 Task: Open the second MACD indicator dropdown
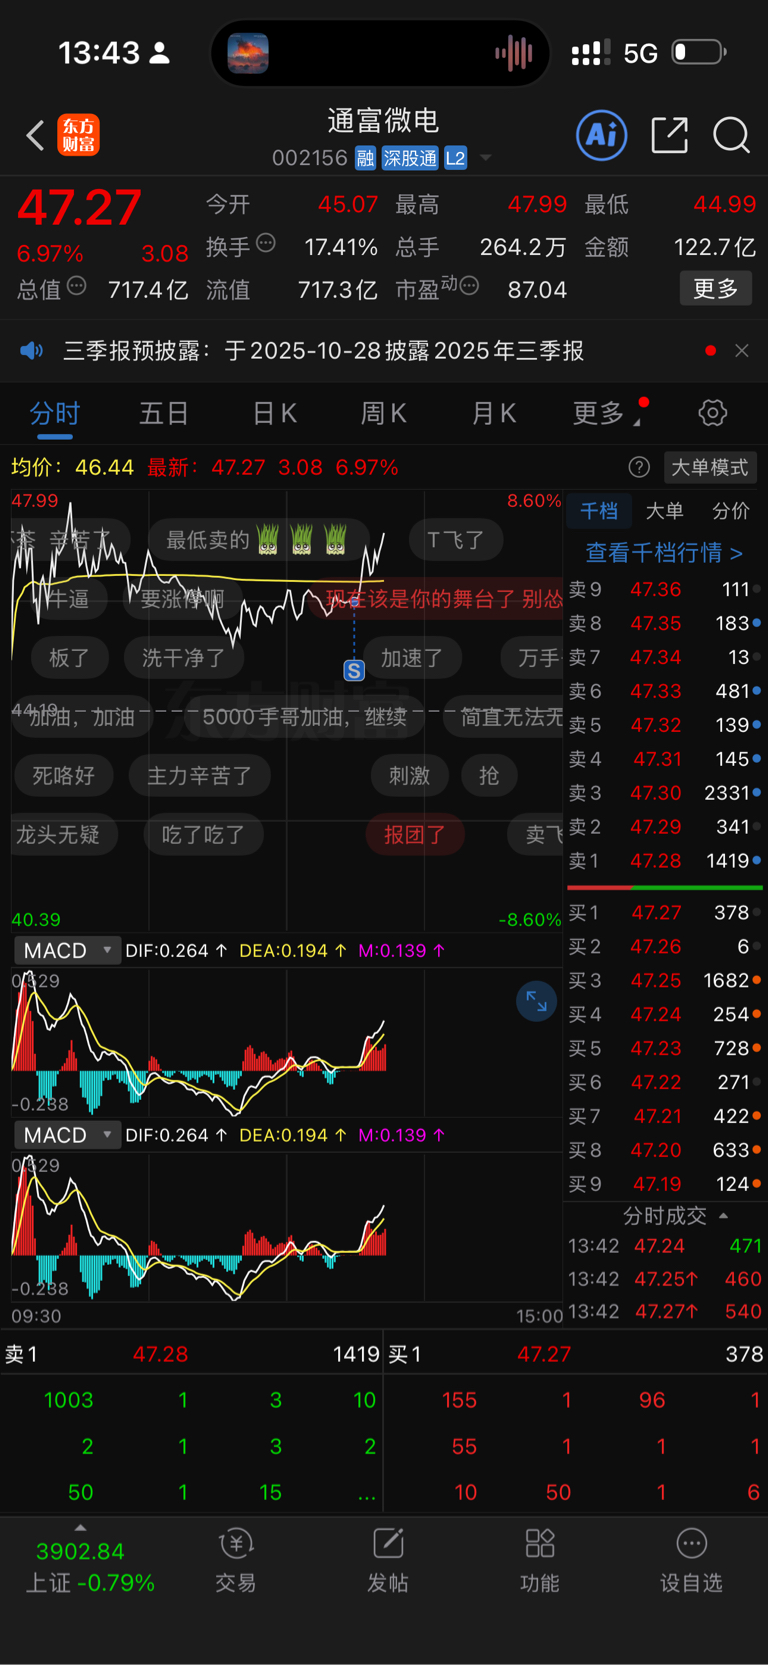point(67,1135)
